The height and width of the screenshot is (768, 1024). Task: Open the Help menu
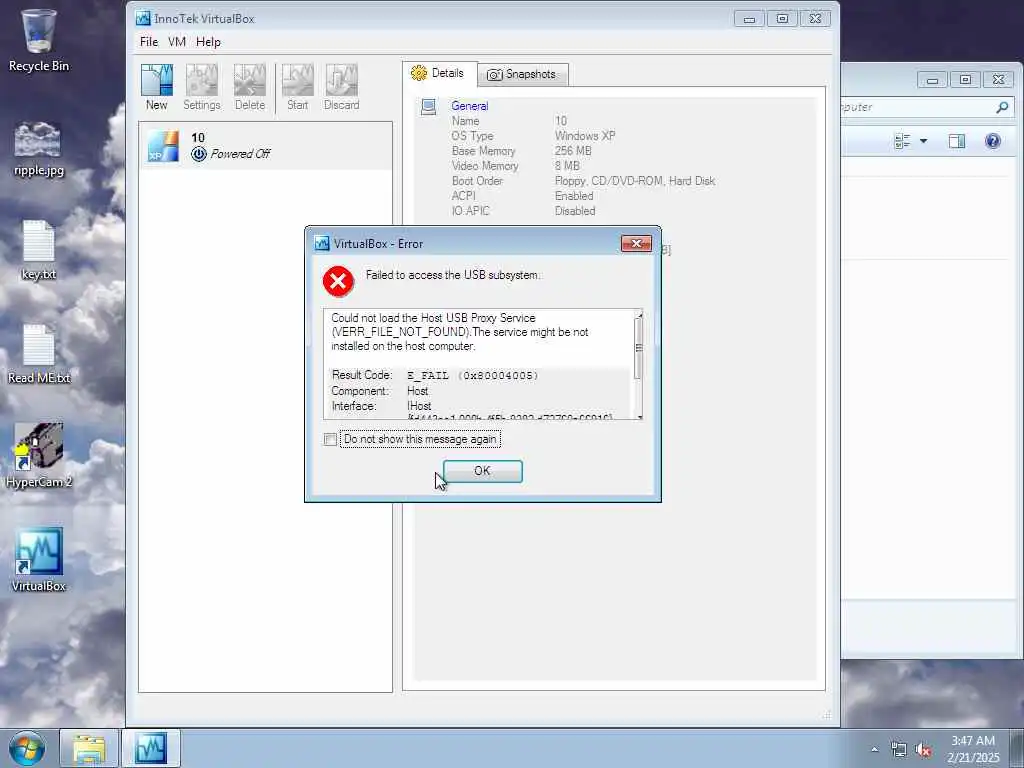click(x=208, y=42)
